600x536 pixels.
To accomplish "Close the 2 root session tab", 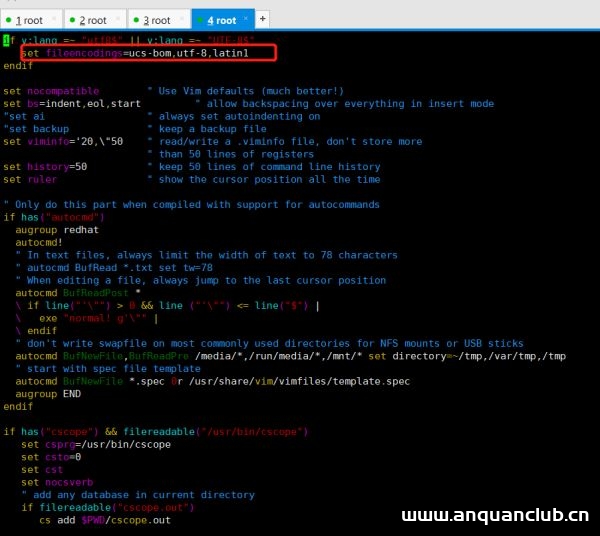I will 117,20.
